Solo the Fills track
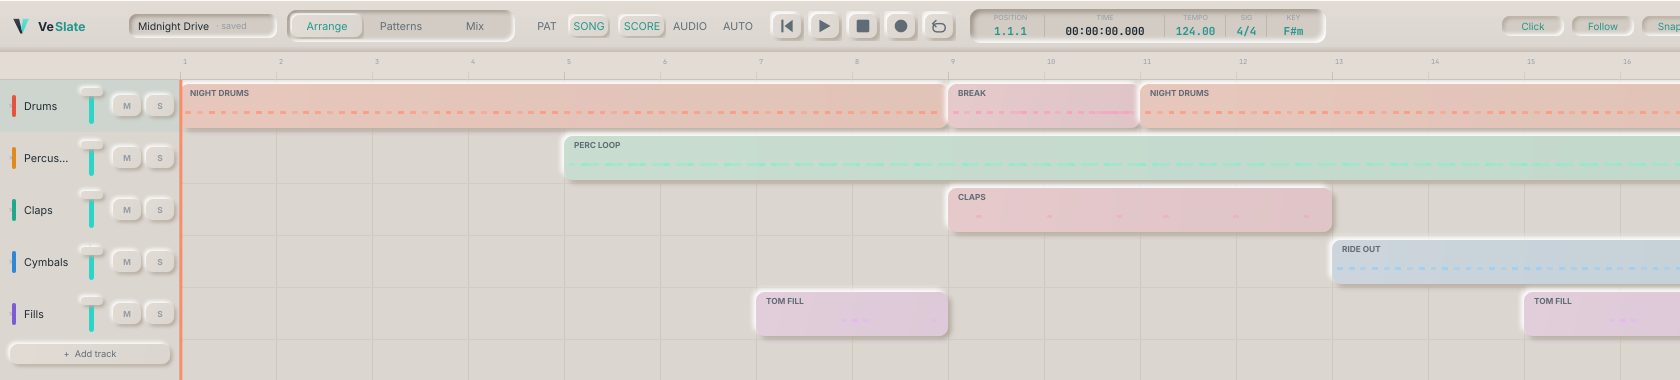 coord(160,314)
